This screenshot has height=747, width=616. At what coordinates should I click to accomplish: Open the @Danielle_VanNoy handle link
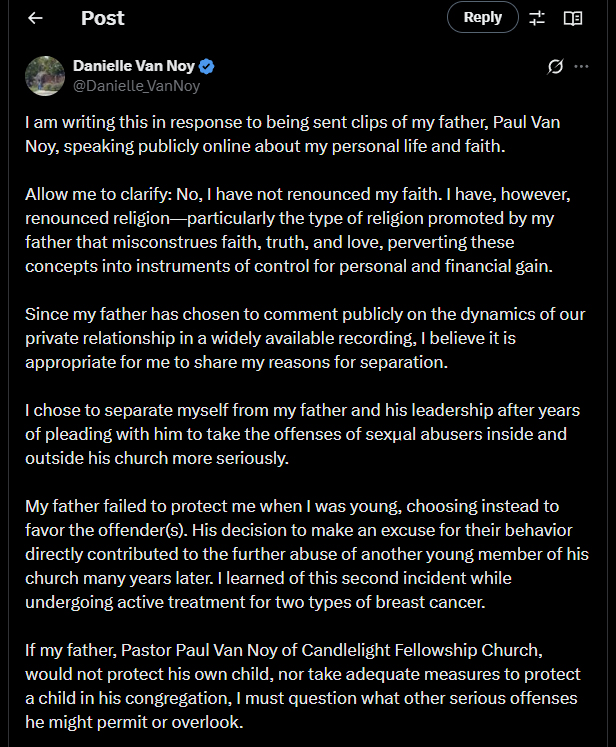pyautogui.click(x=136, y=86)
